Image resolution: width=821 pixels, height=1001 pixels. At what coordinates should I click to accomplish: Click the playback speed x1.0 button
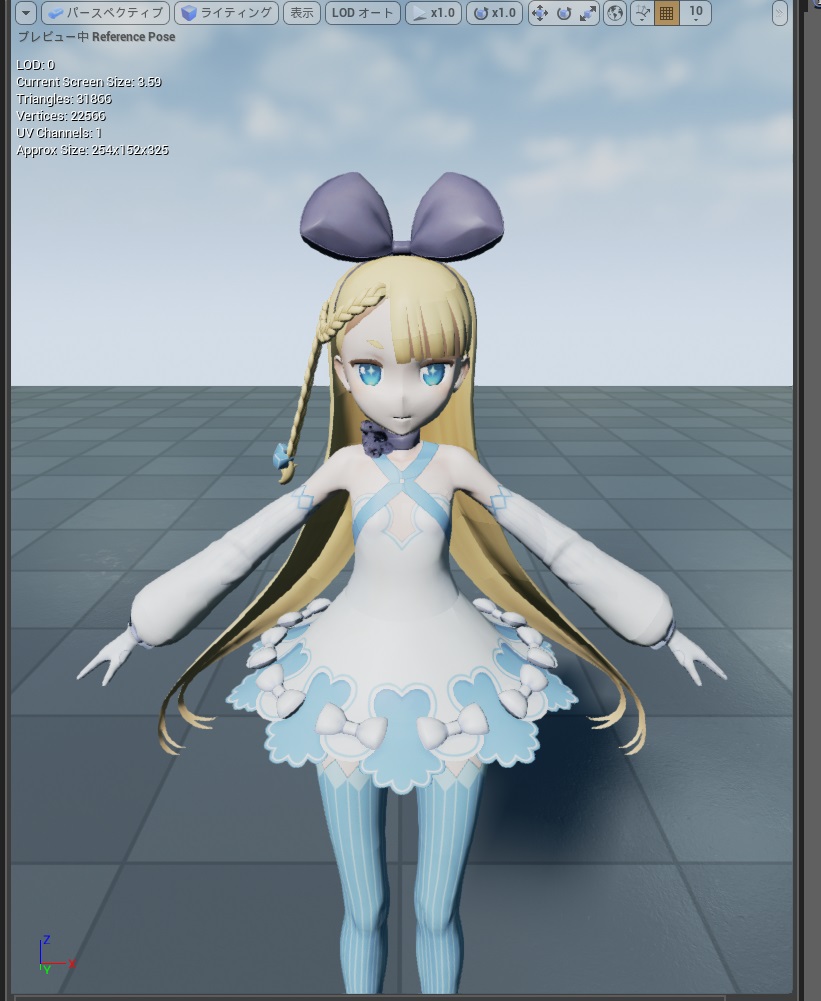pyautogui.click(x=433, y=13)
